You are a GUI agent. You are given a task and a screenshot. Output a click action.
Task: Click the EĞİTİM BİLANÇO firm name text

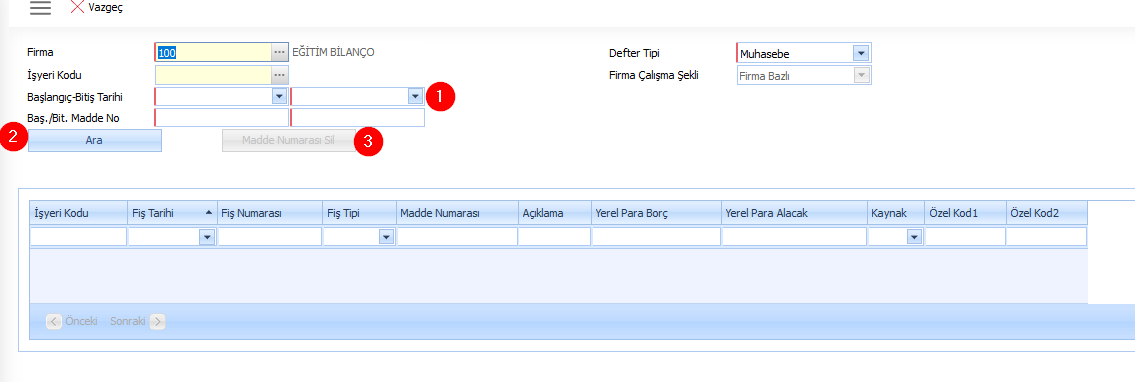333,52
